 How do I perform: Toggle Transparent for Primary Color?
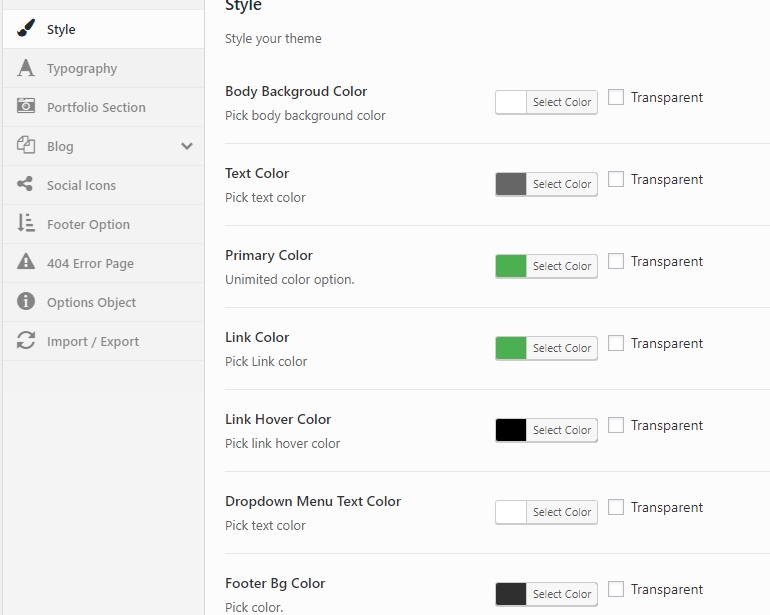[616, 261]
